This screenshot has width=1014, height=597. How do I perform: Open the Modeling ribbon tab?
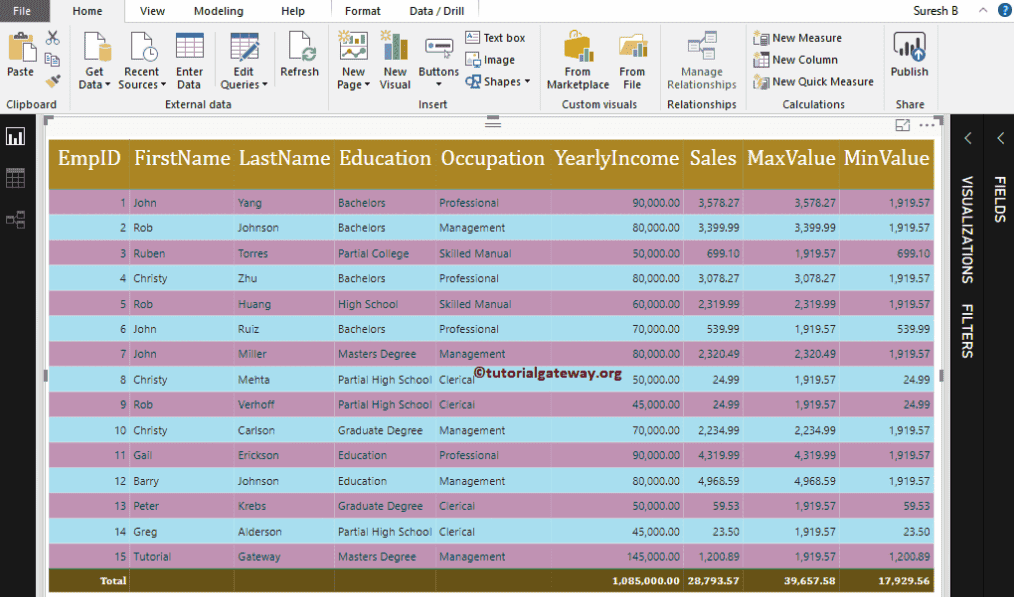coord(218,11)
